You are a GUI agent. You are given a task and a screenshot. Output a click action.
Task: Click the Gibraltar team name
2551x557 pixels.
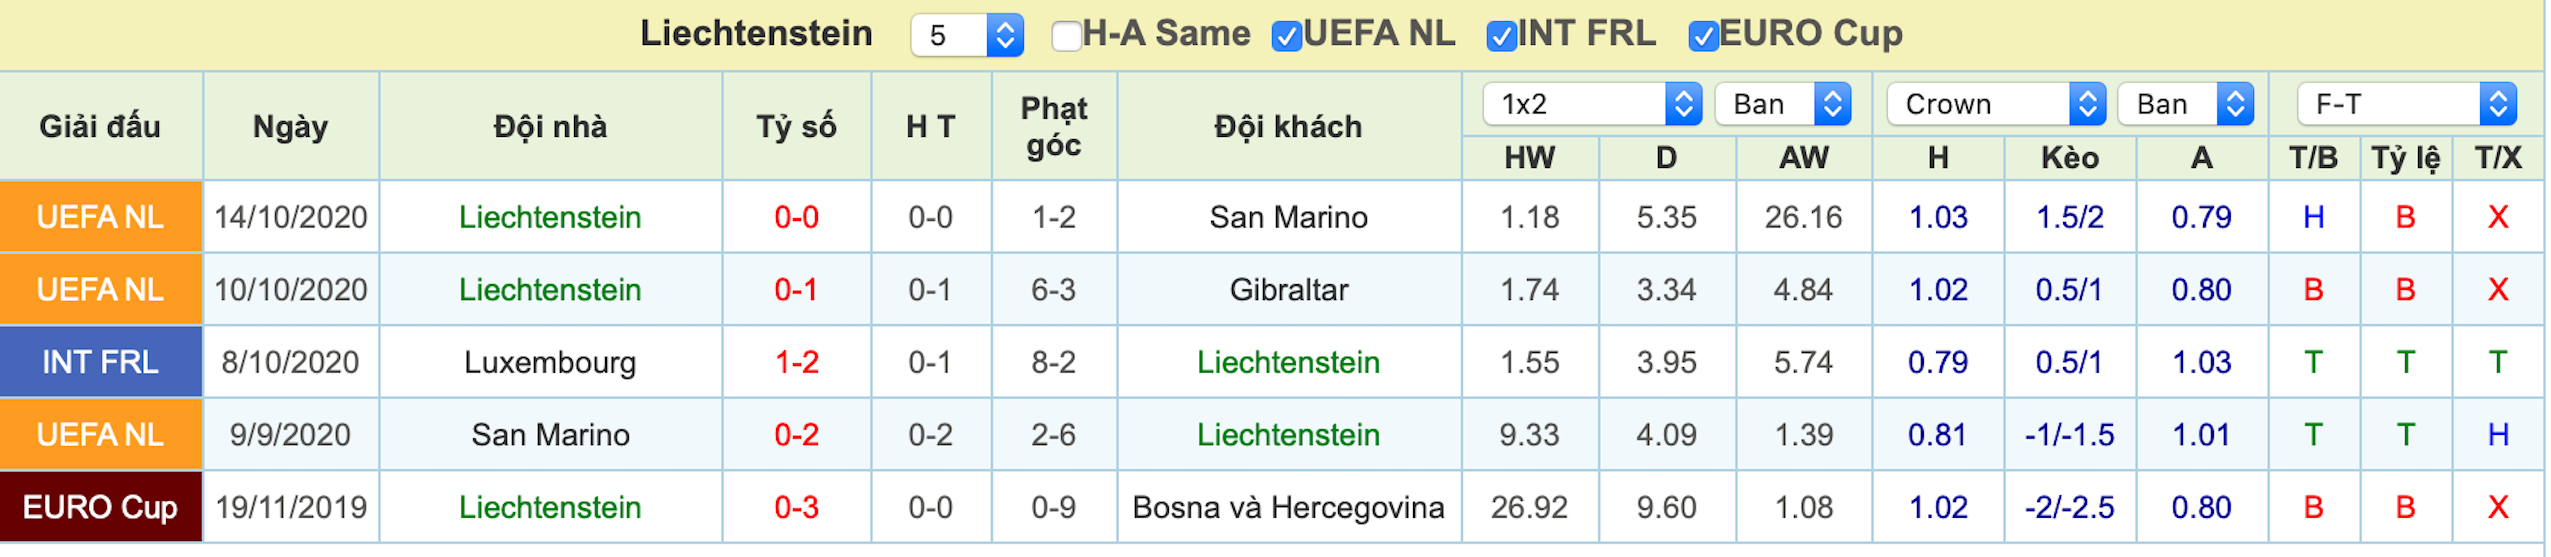pyautogui.click(x=1289, y=290)
